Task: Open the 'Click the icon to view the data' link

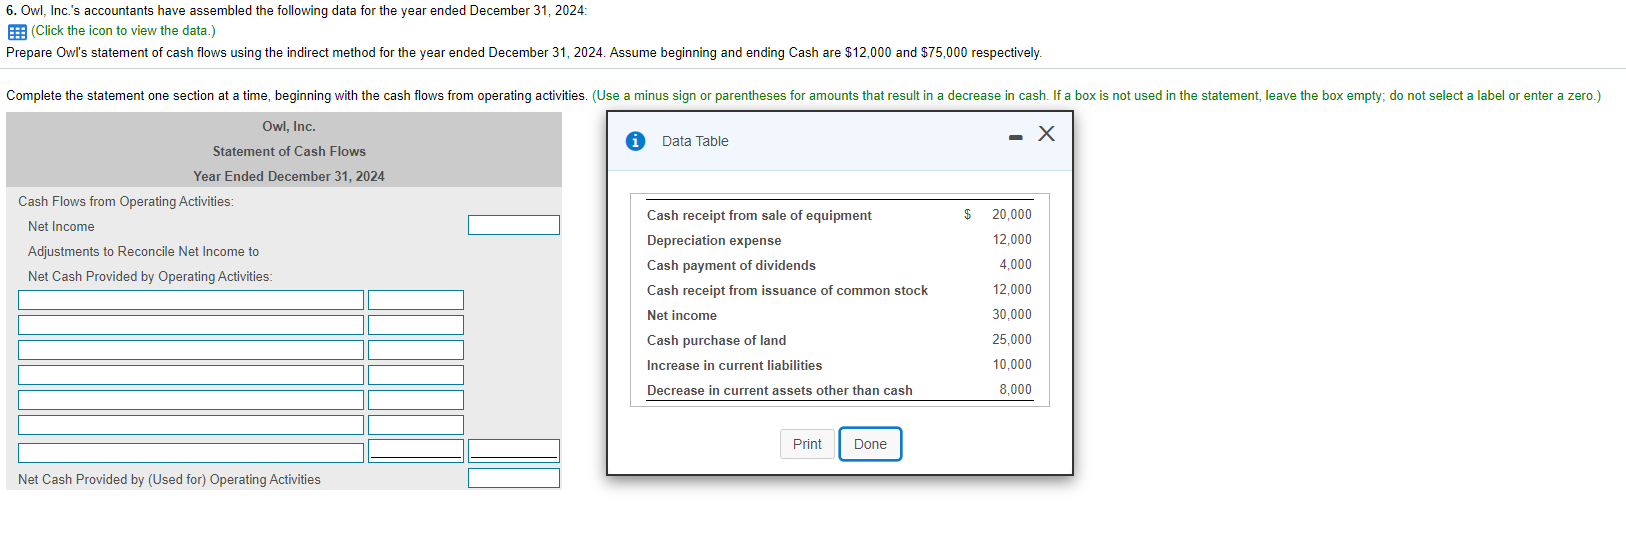Action: [x=123, y=31]
